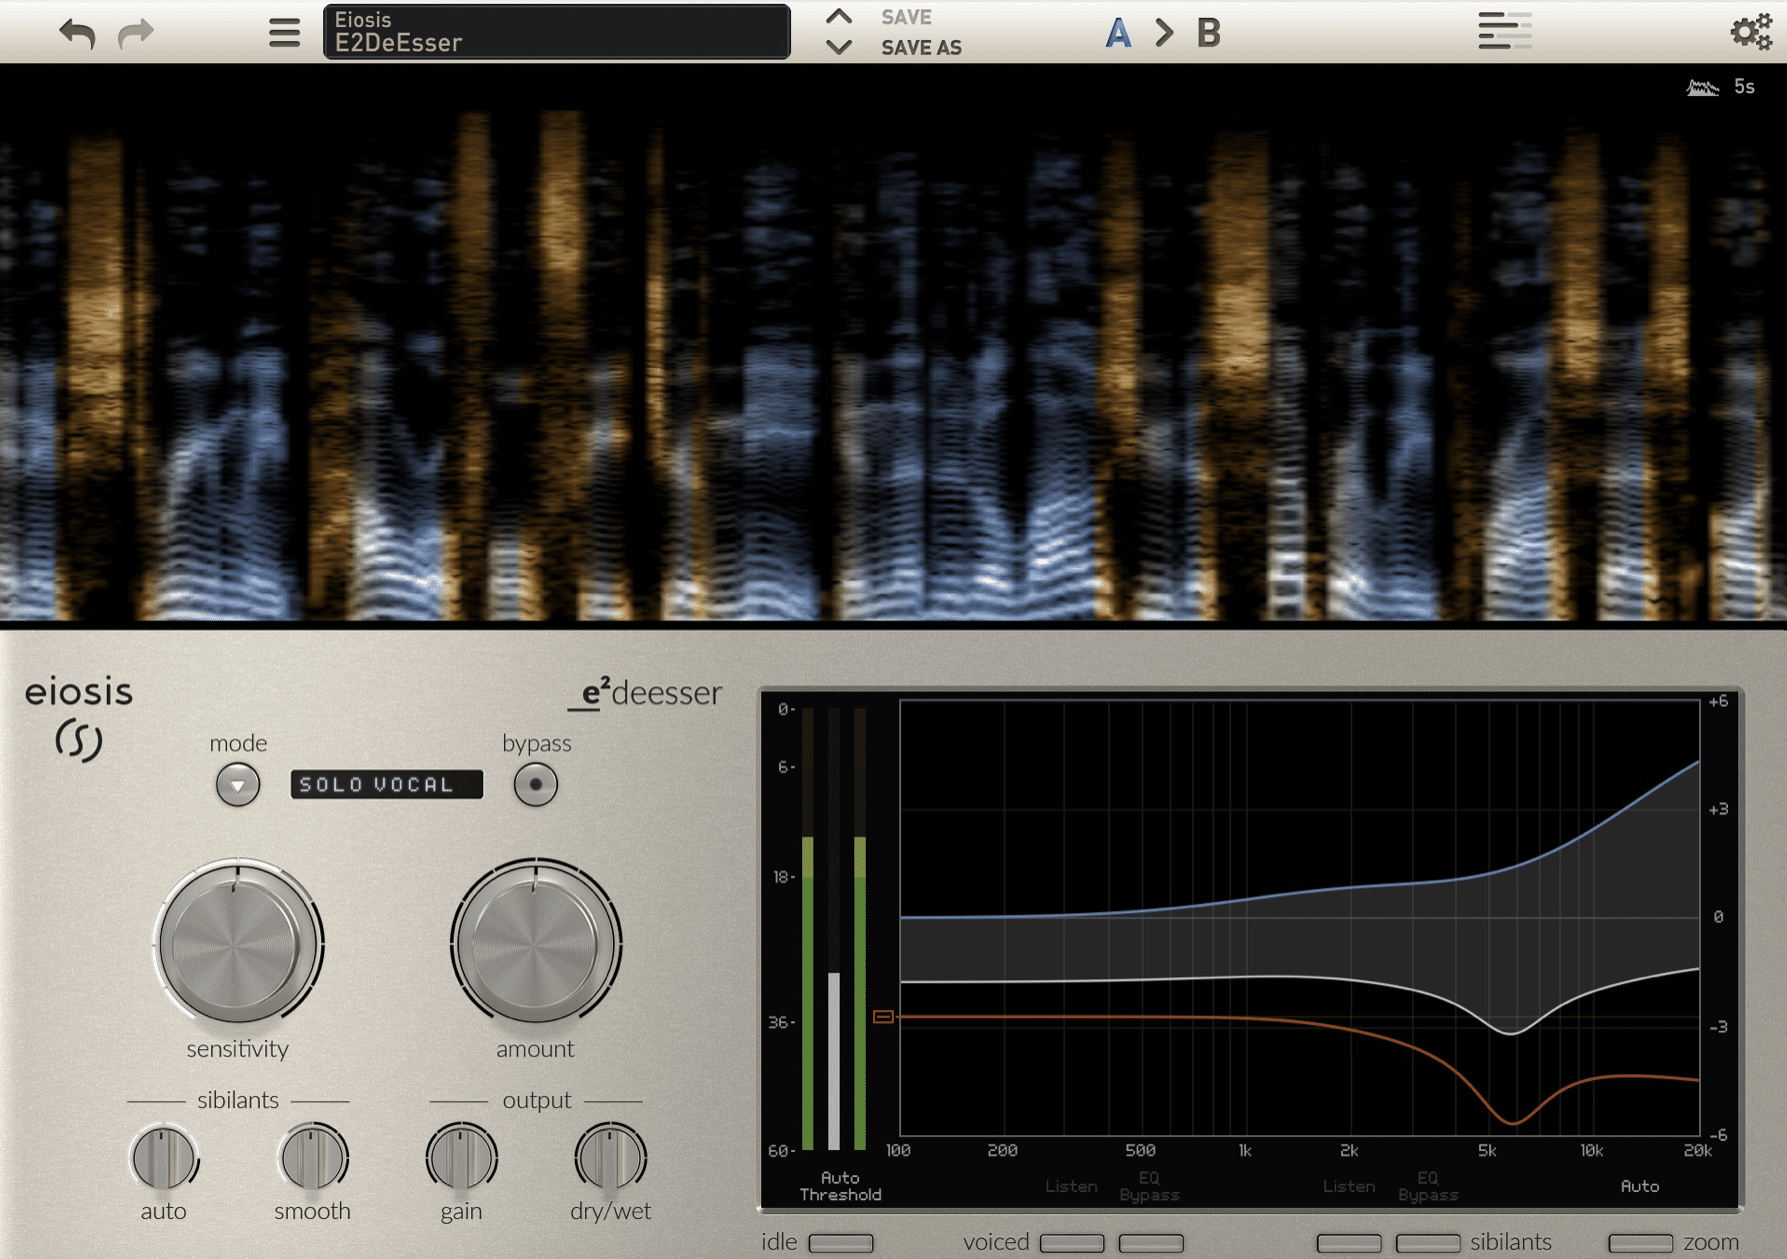Copy A to B with arrow
1787x1259 pixels.
1164,33
